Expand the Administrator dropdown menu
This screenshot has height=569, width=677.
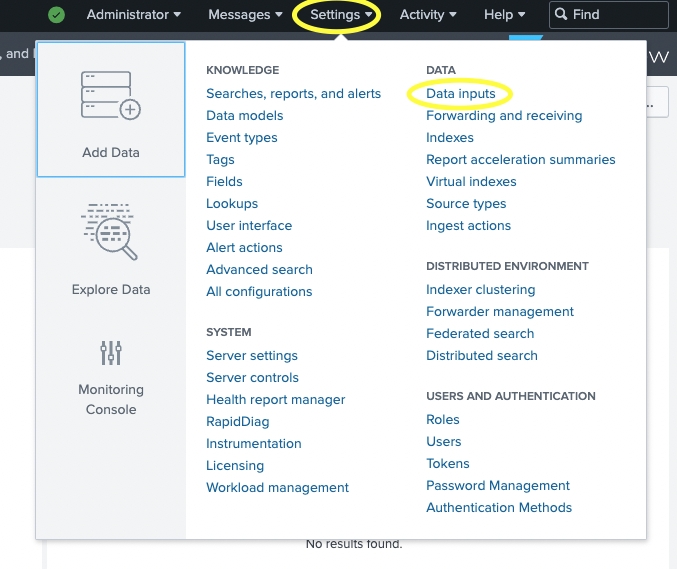click(x=134, y=15)
